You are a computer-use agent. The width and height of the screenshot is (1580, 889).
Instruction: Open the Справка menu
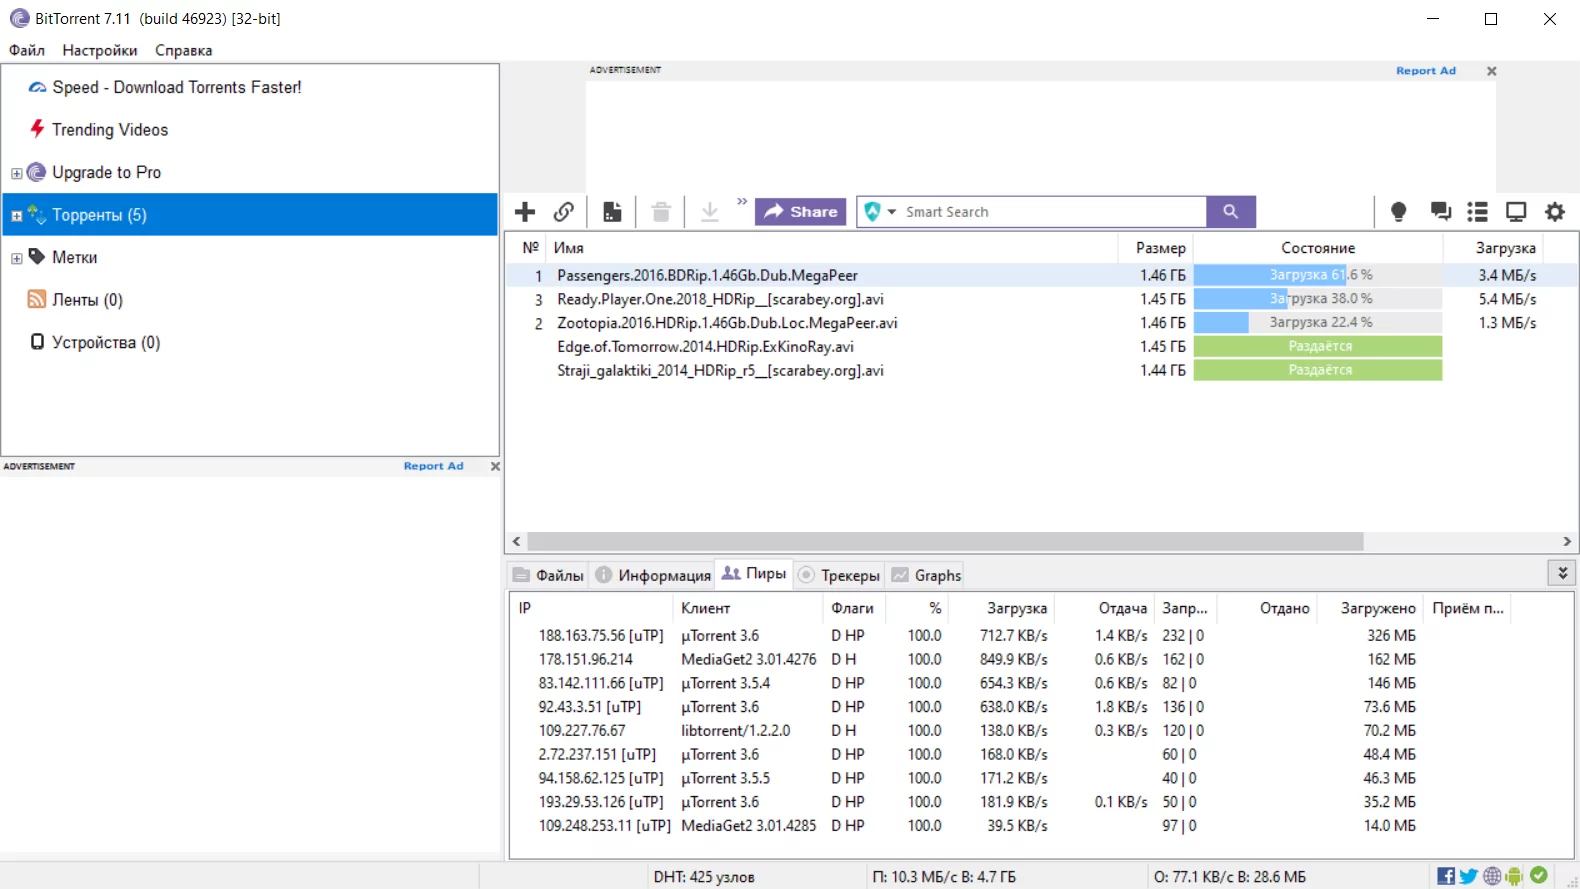point(184,50)
